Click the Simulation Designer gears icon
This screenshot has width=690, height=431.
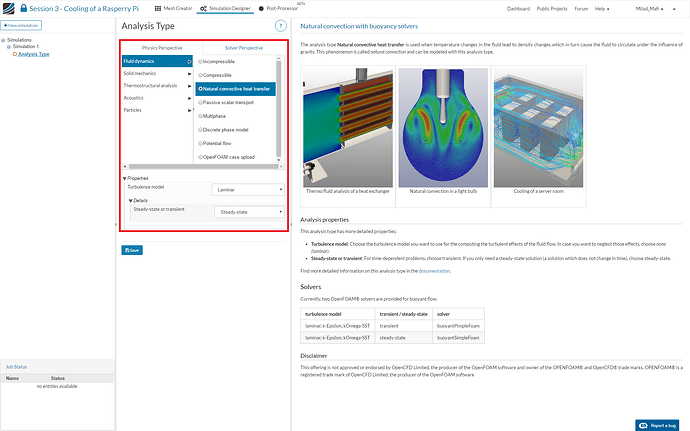203,8
